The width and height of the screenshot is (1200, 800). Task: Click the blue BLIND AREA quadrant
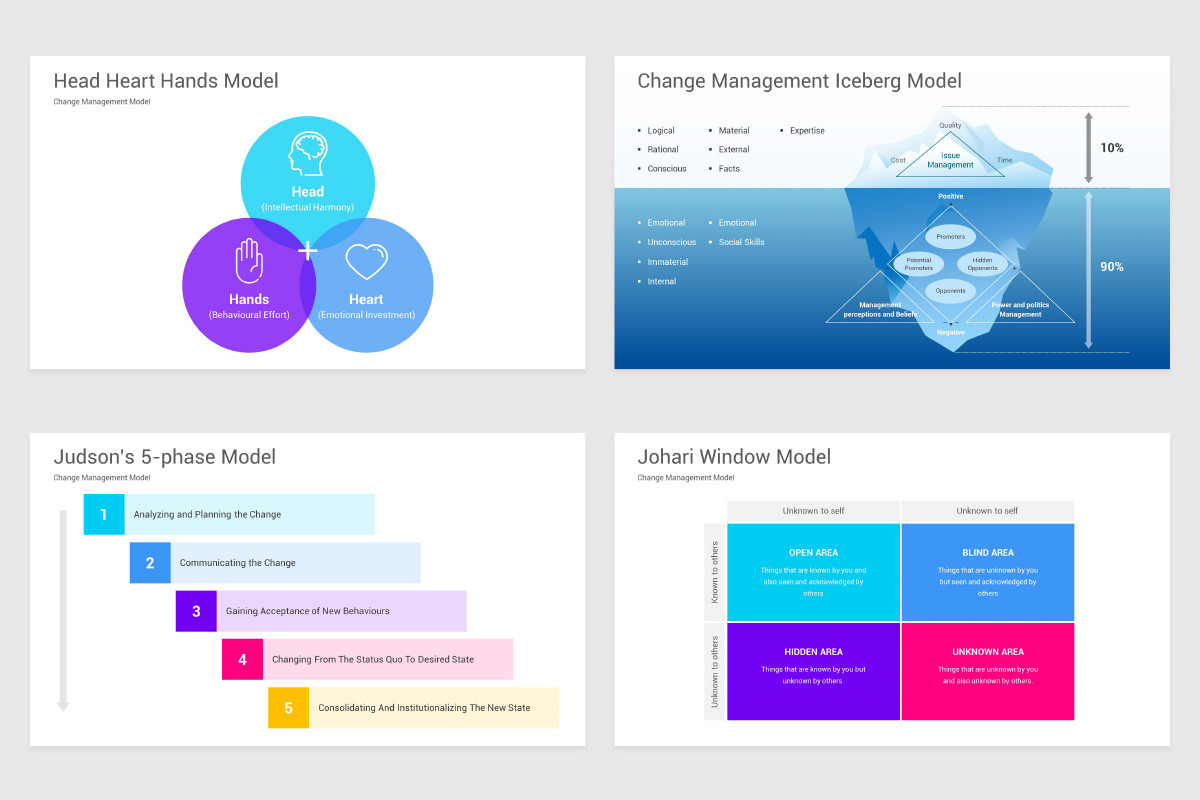pyautogui.click(x=988, y=572)
